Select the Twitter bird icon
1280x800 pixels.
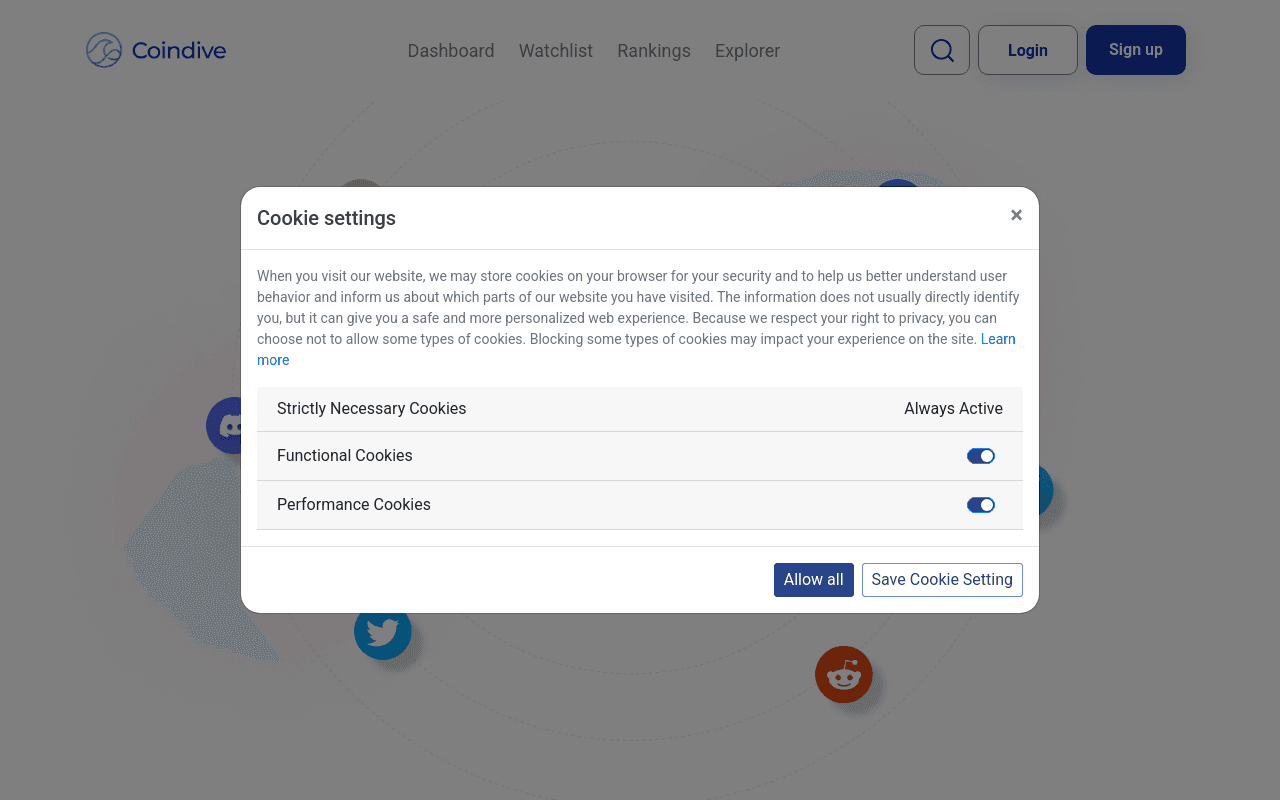tap(383, 632)
